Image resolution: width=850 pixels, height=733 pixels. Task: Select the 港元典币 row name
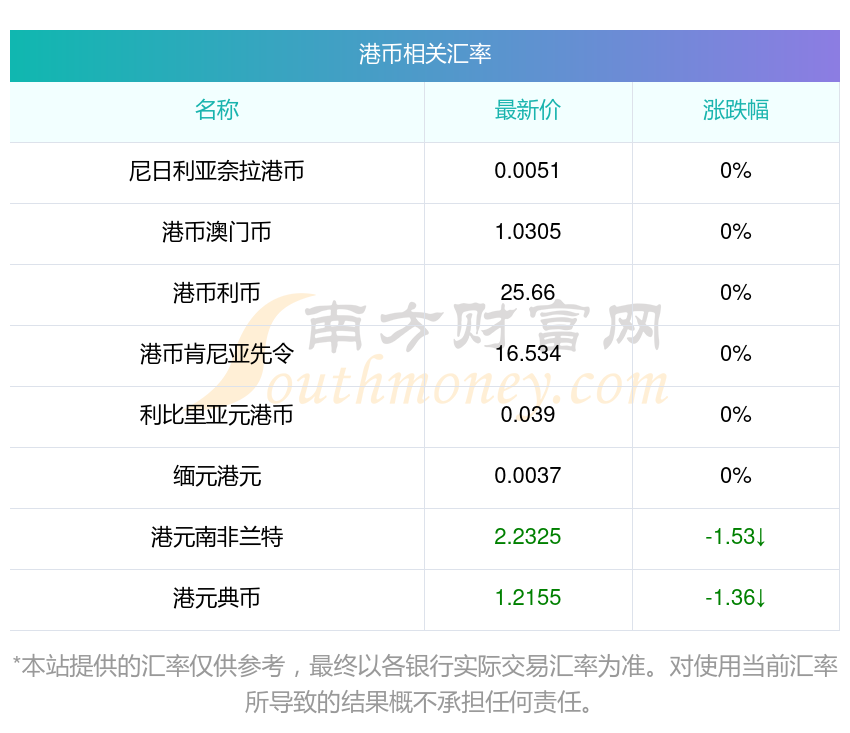[217, 598]
